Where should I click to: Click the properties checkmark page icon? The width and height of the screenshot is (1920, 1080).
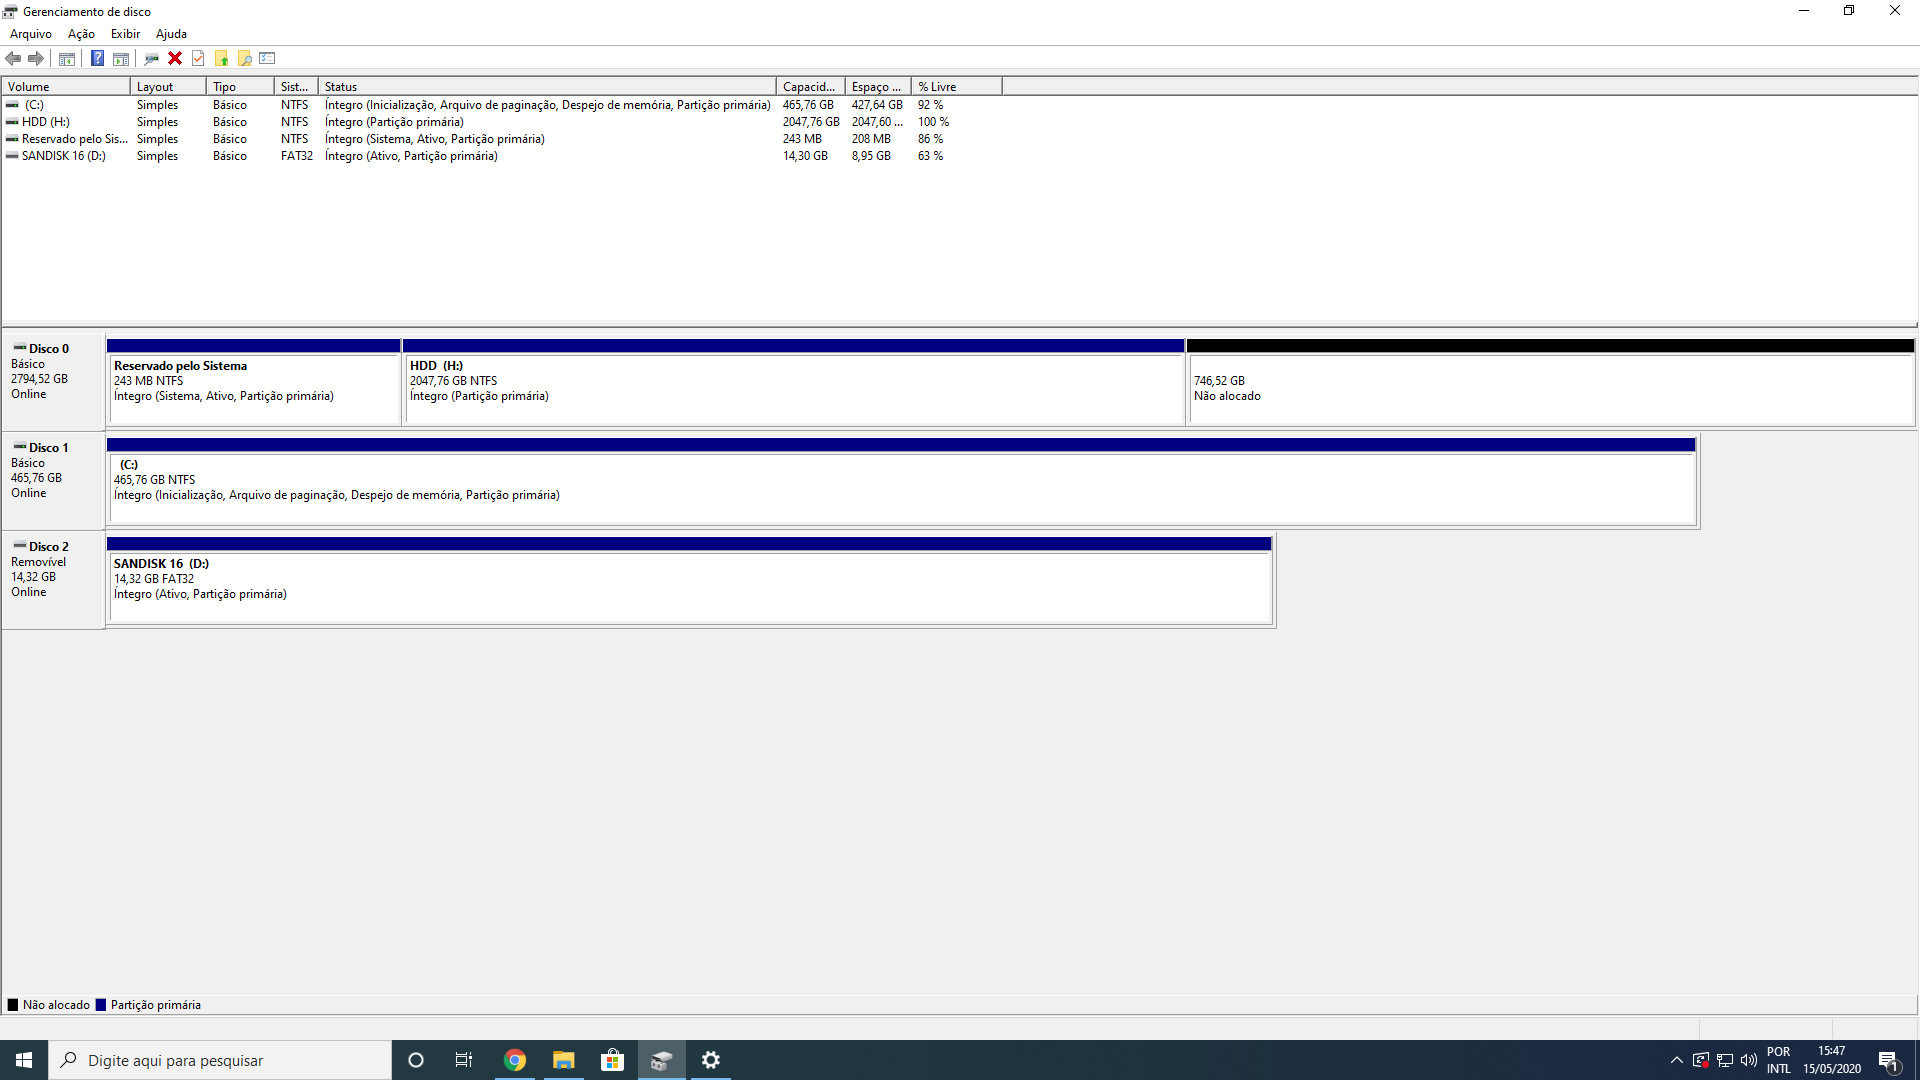[198, 58]
